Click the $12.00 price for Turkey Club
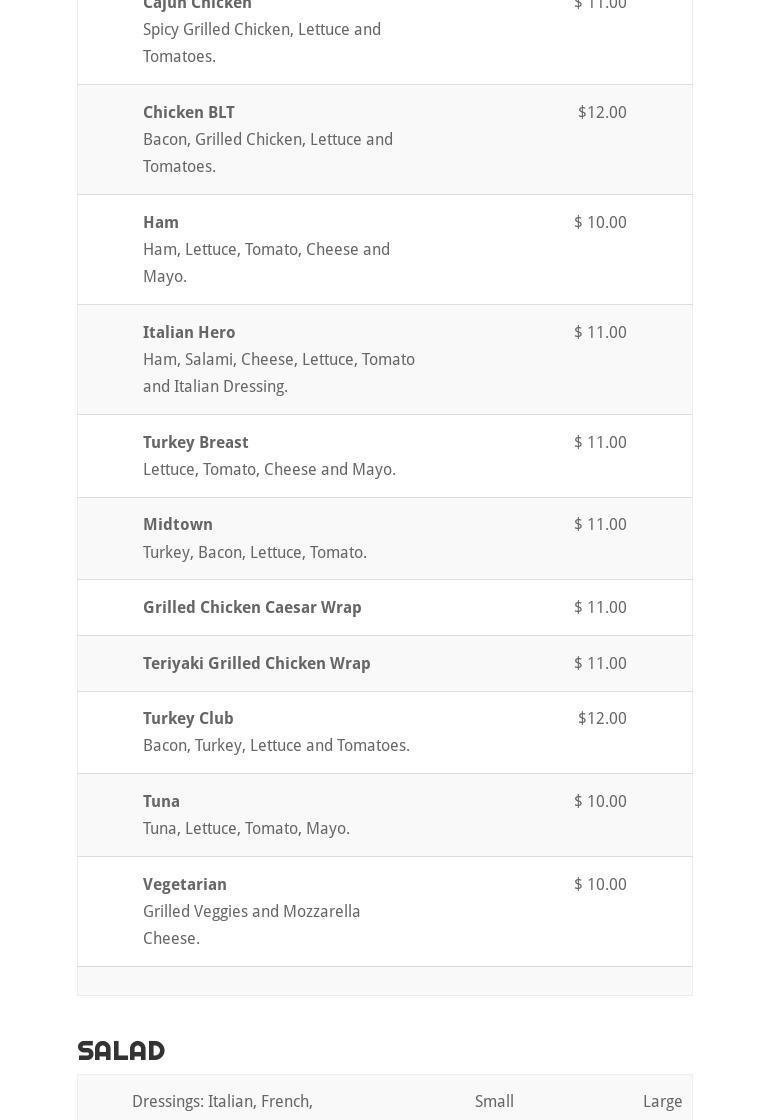 [602, 718]
